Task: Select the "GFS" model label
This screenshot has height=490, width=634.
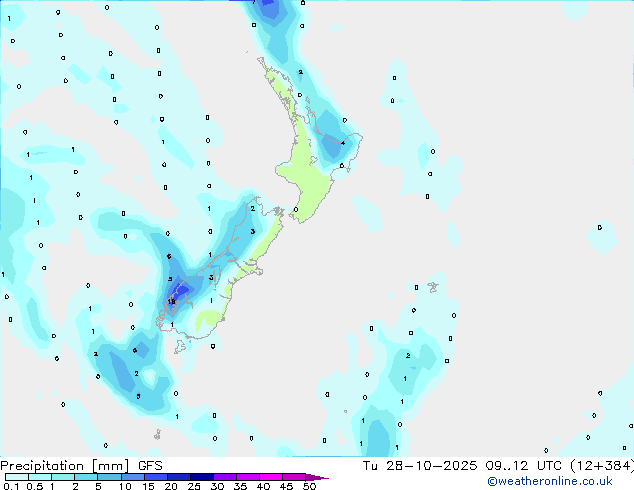Action: click(150, 466)
